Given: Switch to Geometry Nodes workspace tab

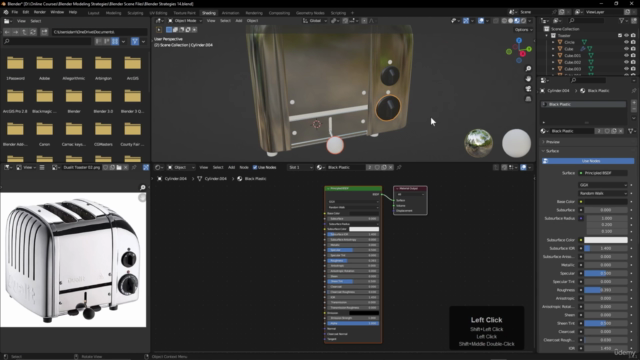Looking at the screenshot, I should (x=310, y=13).
